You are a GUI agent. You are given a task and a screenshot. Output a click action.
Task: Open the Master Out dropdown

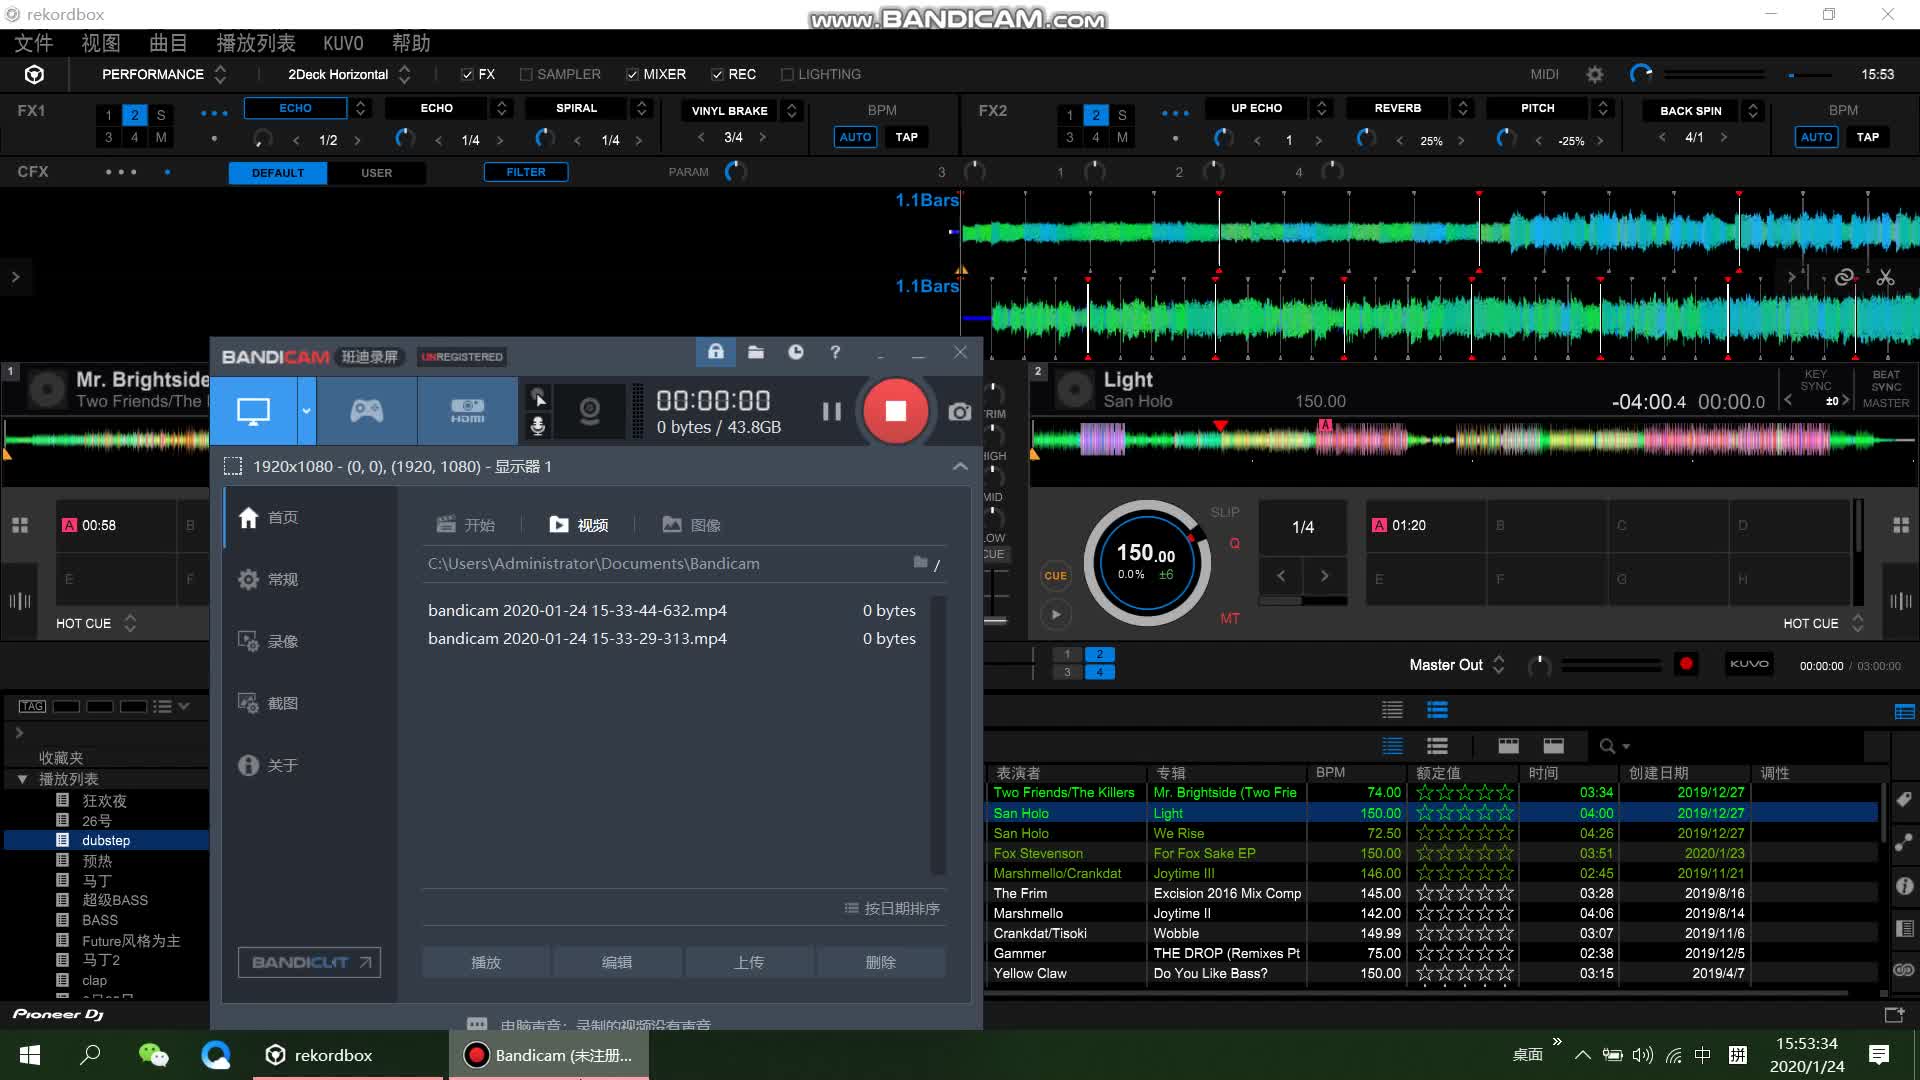click(1498, 664)
